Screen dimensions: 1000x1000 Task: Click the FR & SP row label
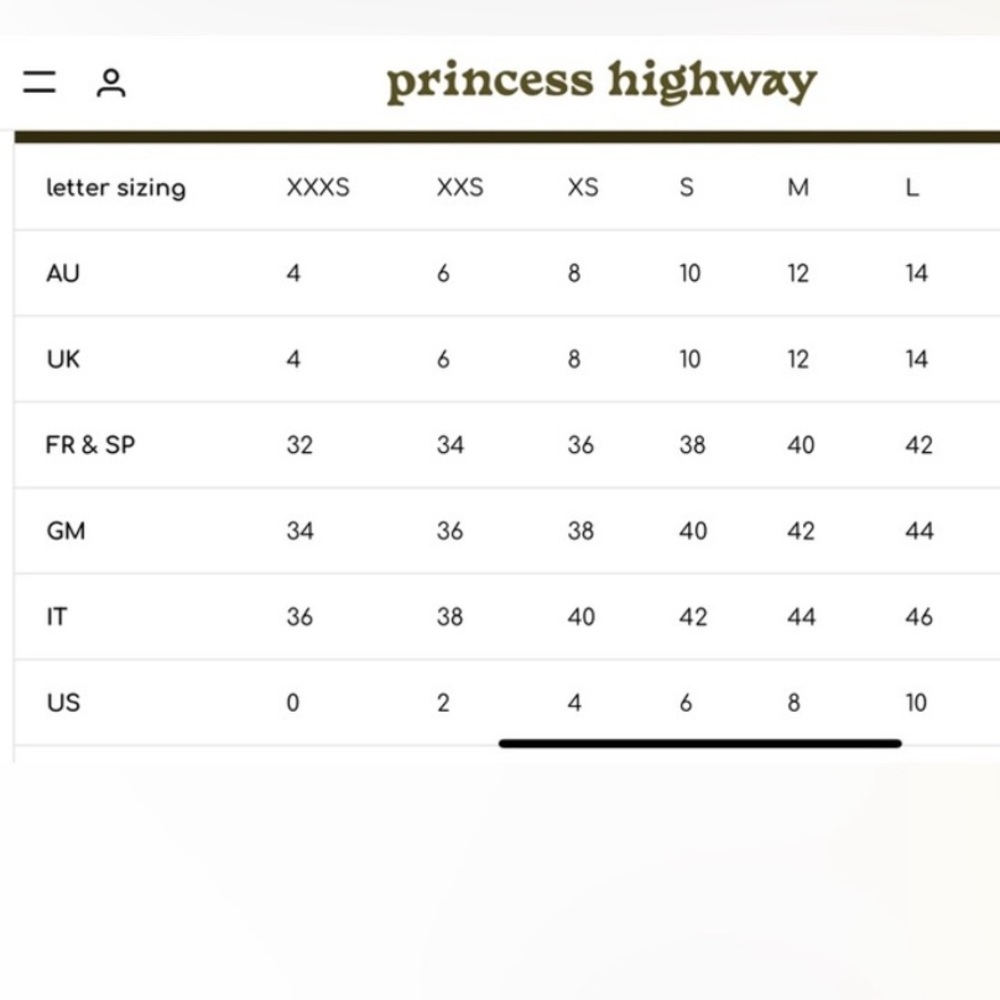point(91,445)
